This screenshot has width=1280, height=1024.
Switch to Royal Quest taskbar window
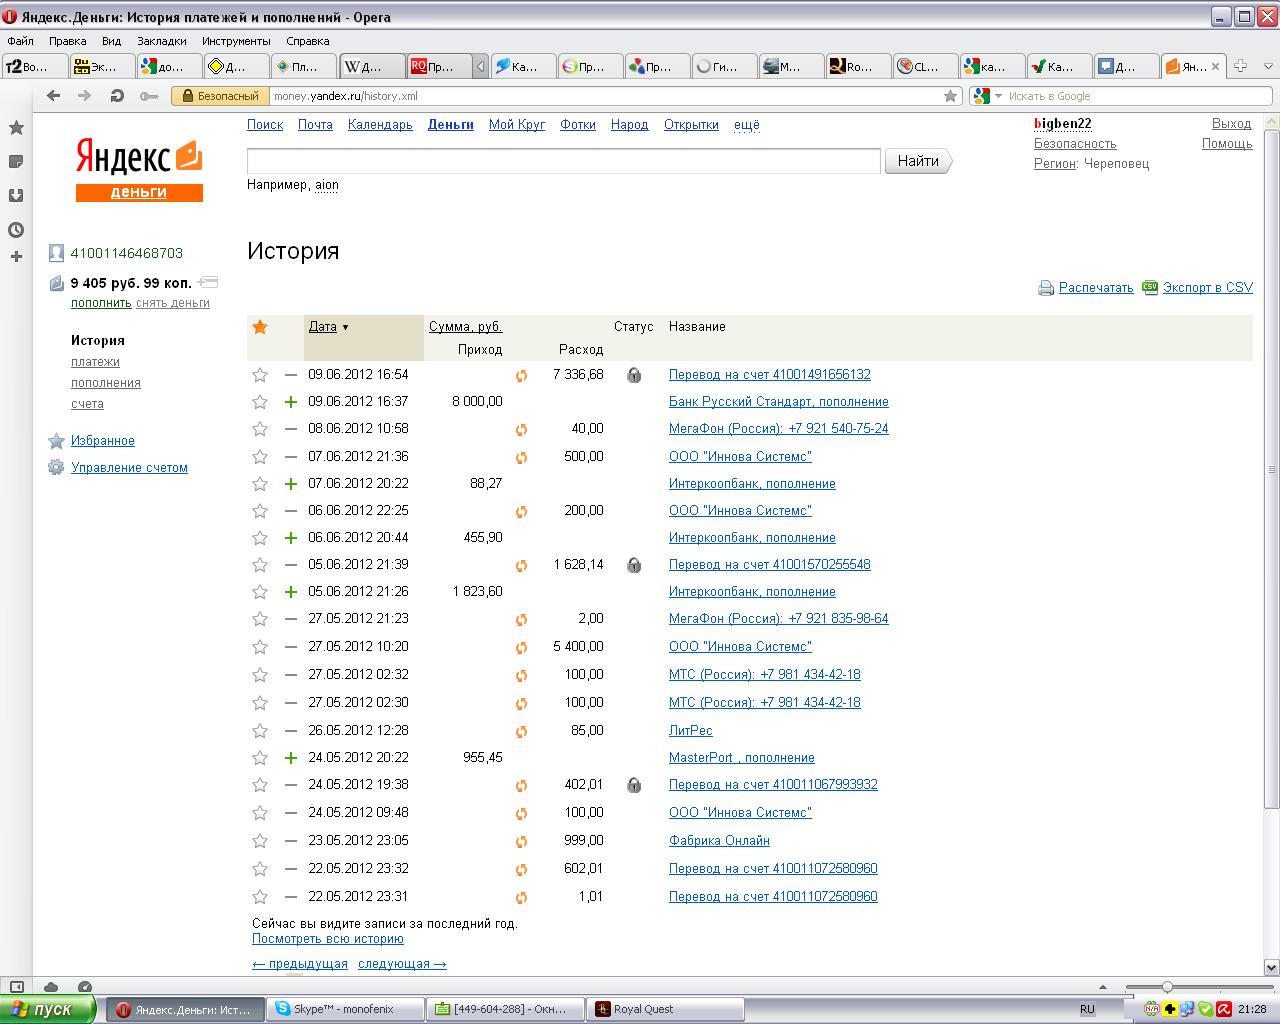[666, 1009]
